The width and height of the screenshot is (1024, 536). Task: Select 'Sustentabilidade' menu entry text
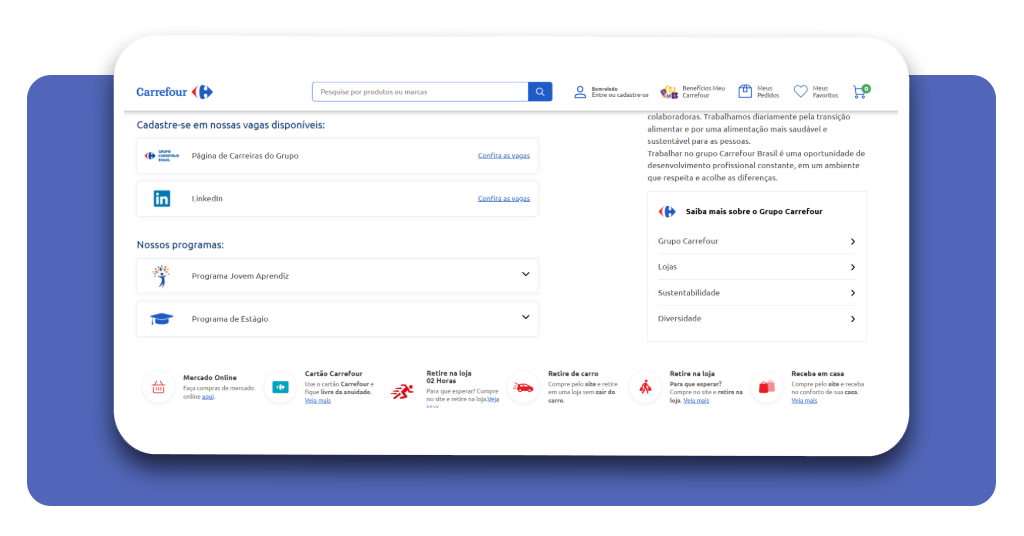coord(688,292)
